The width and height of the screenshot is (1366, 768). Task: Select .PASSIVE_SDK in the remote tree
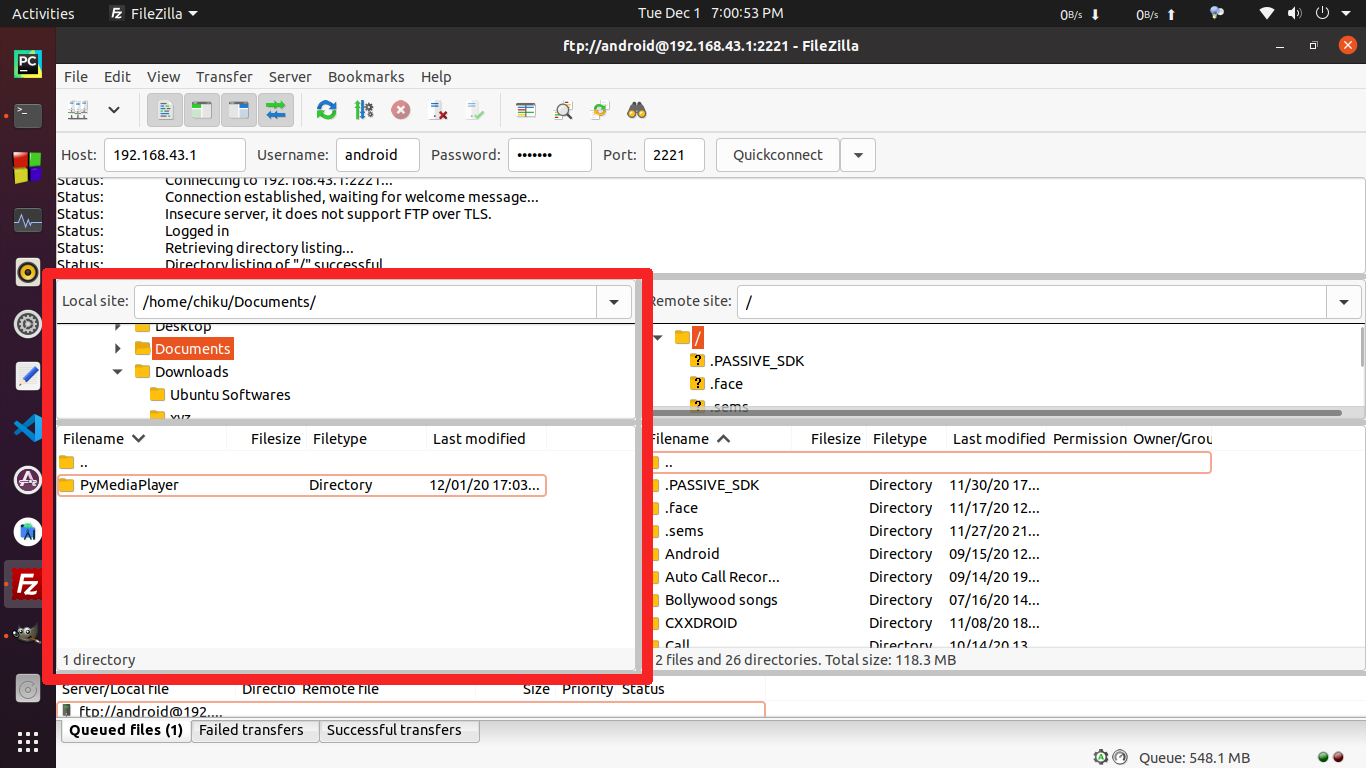756,361
